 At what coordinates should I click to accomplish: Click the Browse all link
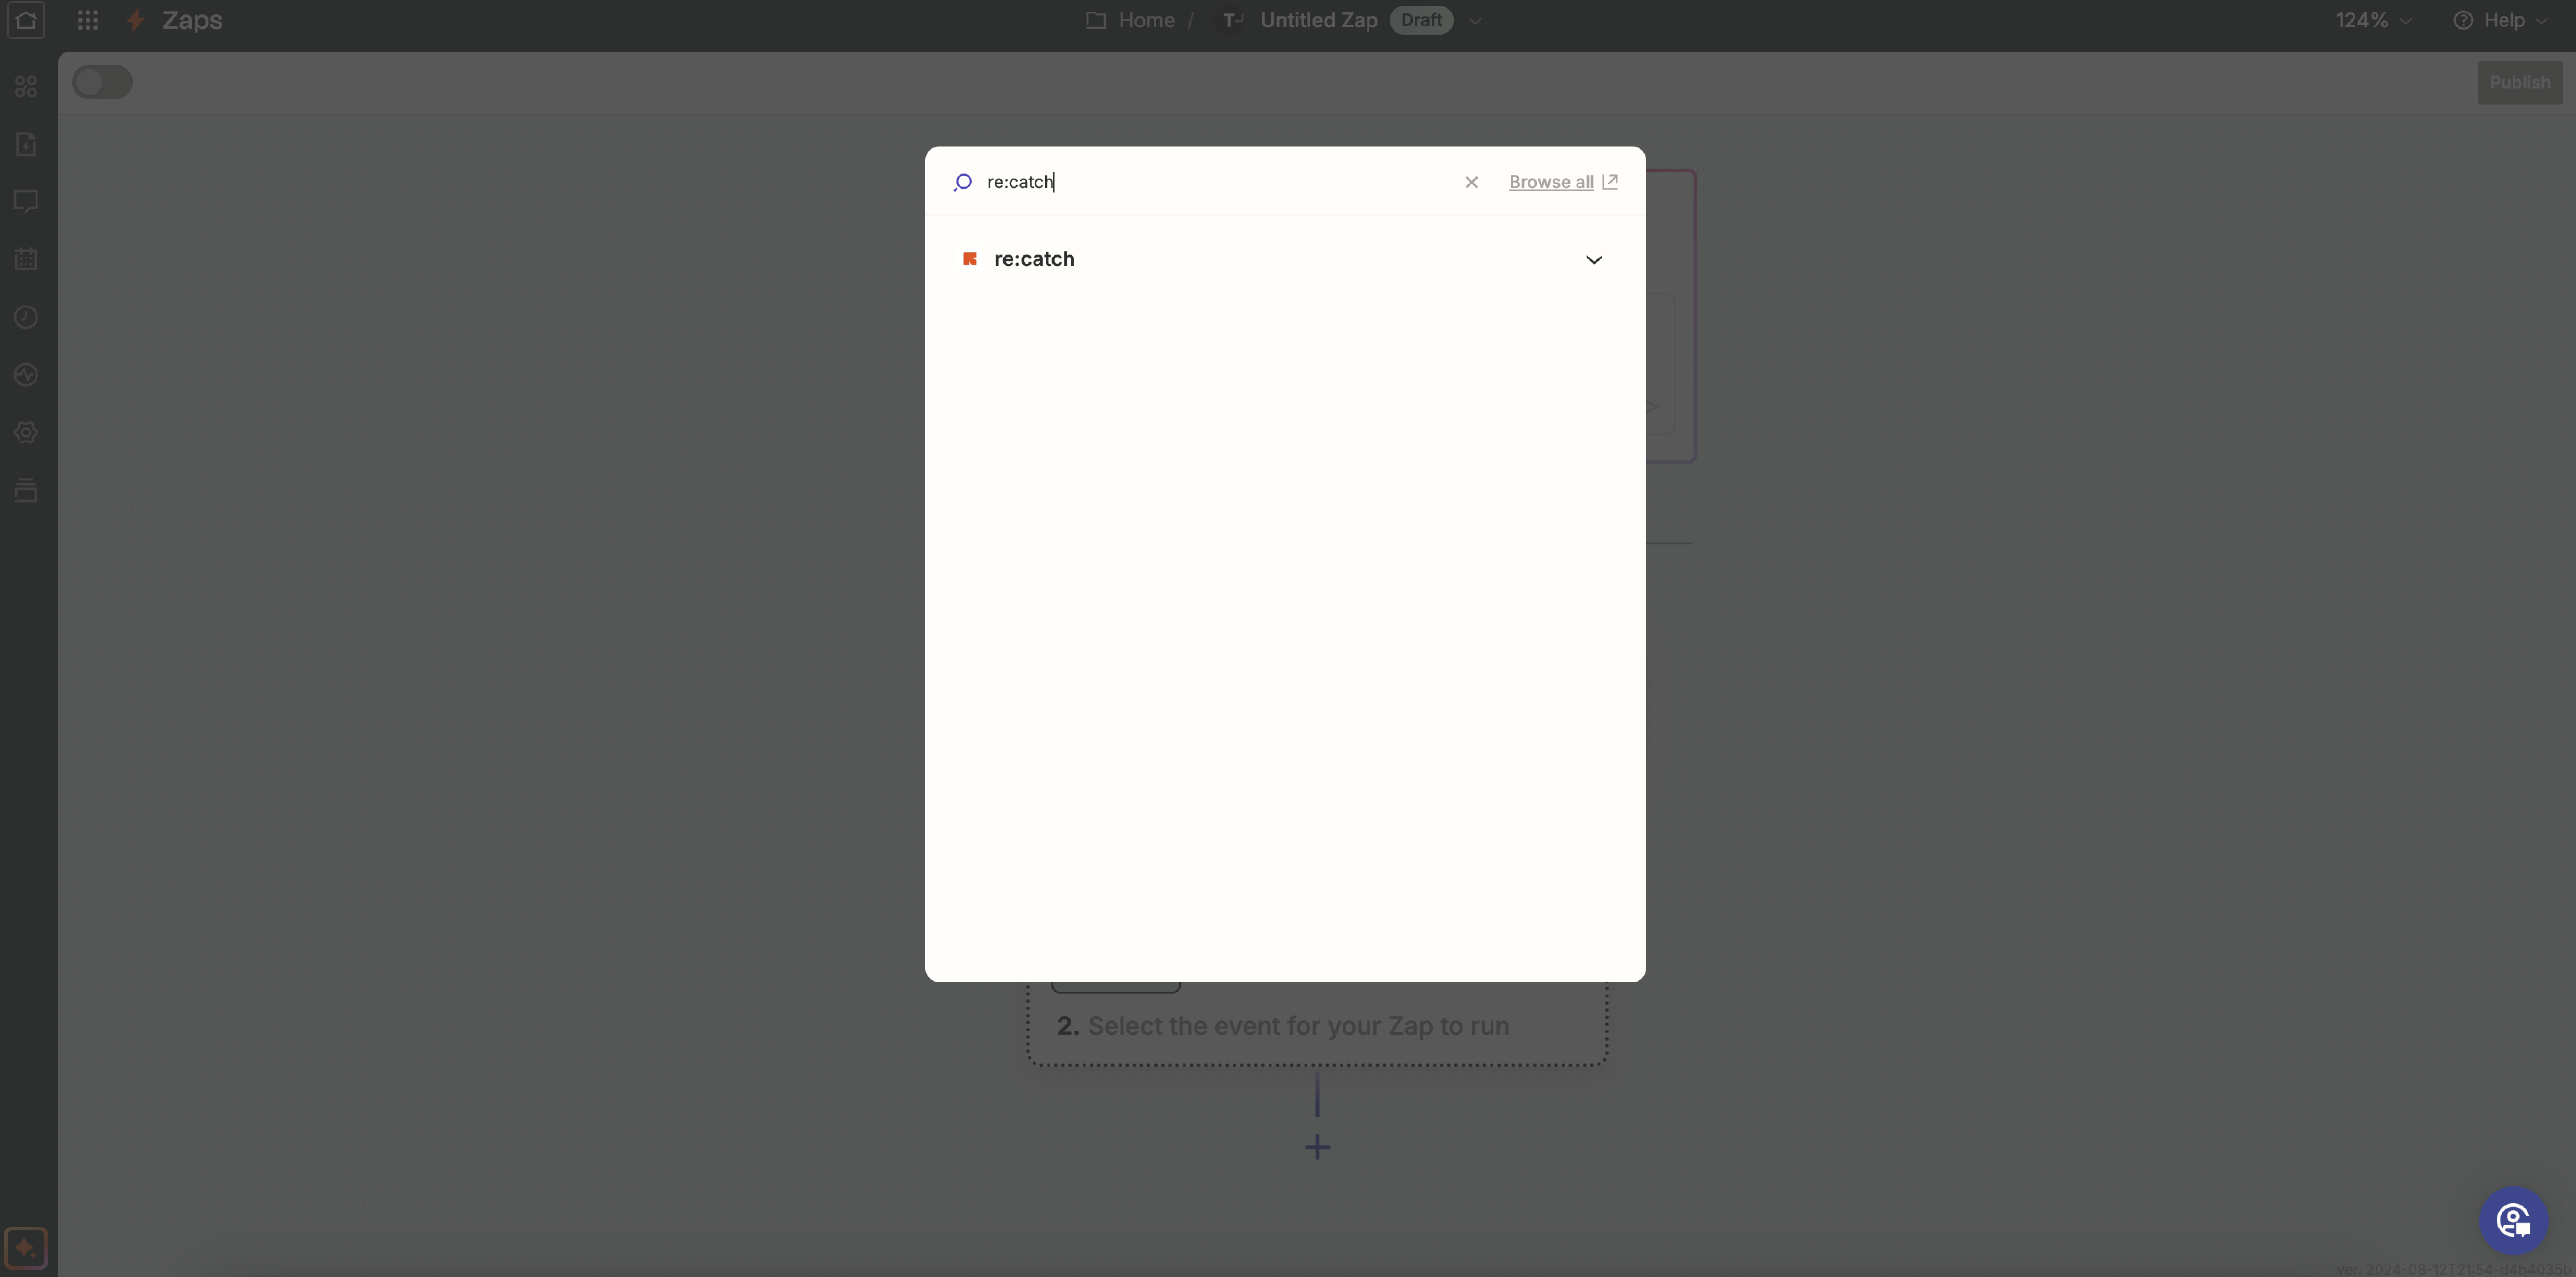coord(1551,182)
